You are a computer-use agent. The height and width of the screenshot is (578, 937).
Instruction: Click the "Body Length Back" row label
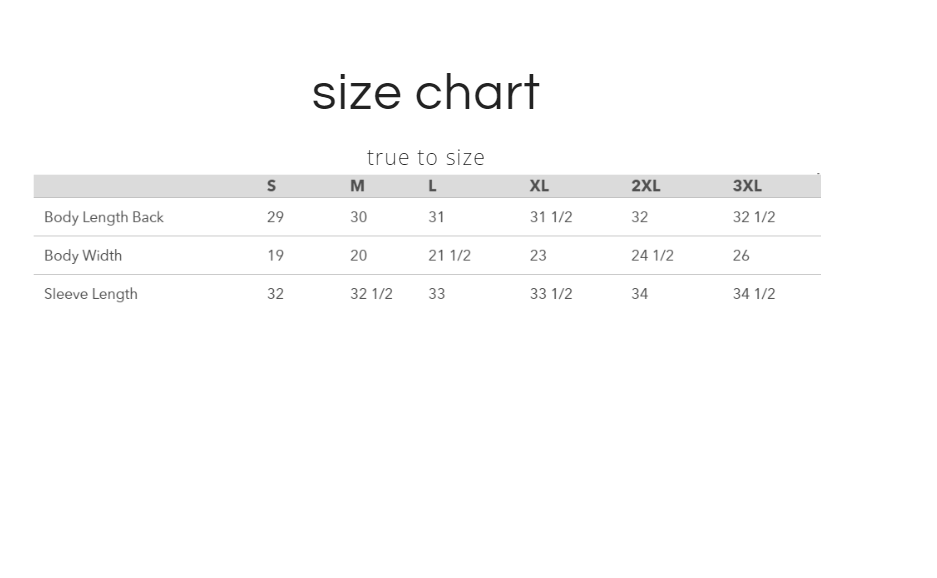pos(104,217)
